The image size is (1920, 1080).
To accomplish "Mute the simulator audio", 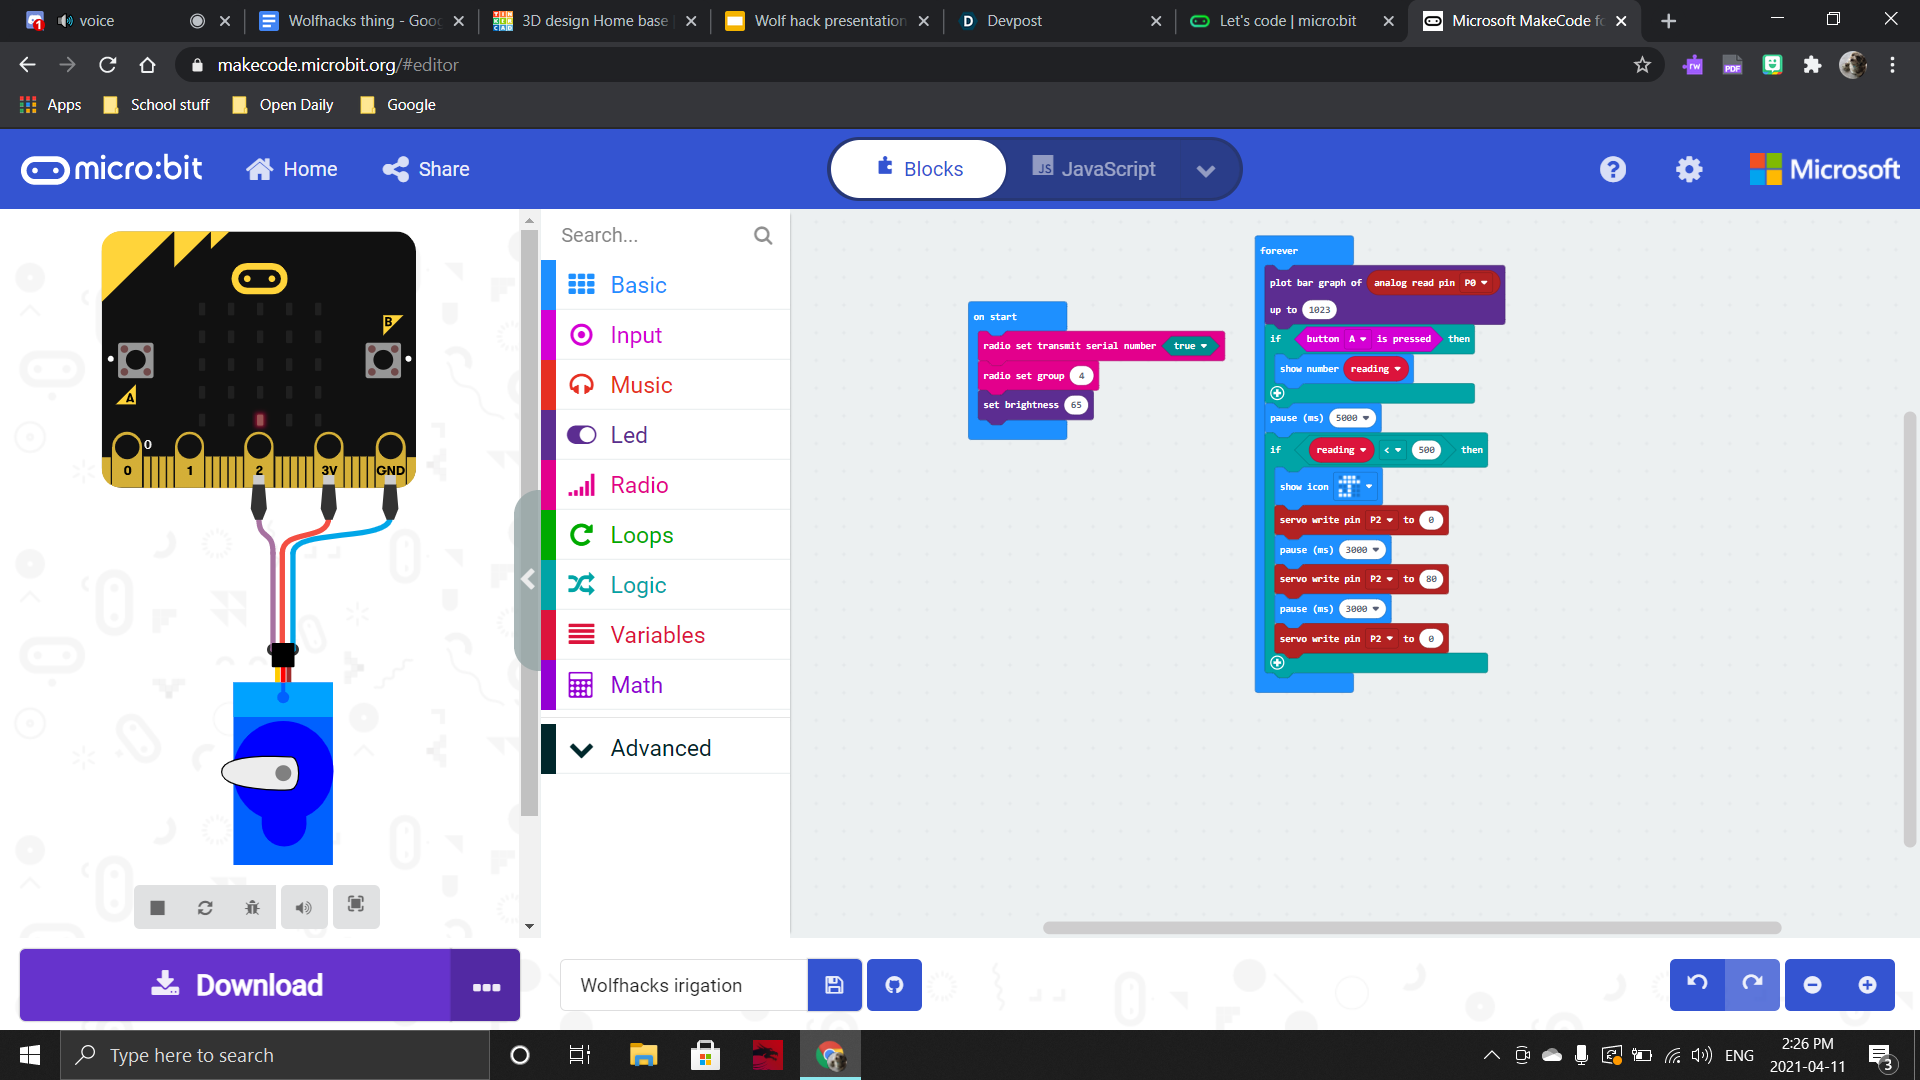I will [304, 907].
